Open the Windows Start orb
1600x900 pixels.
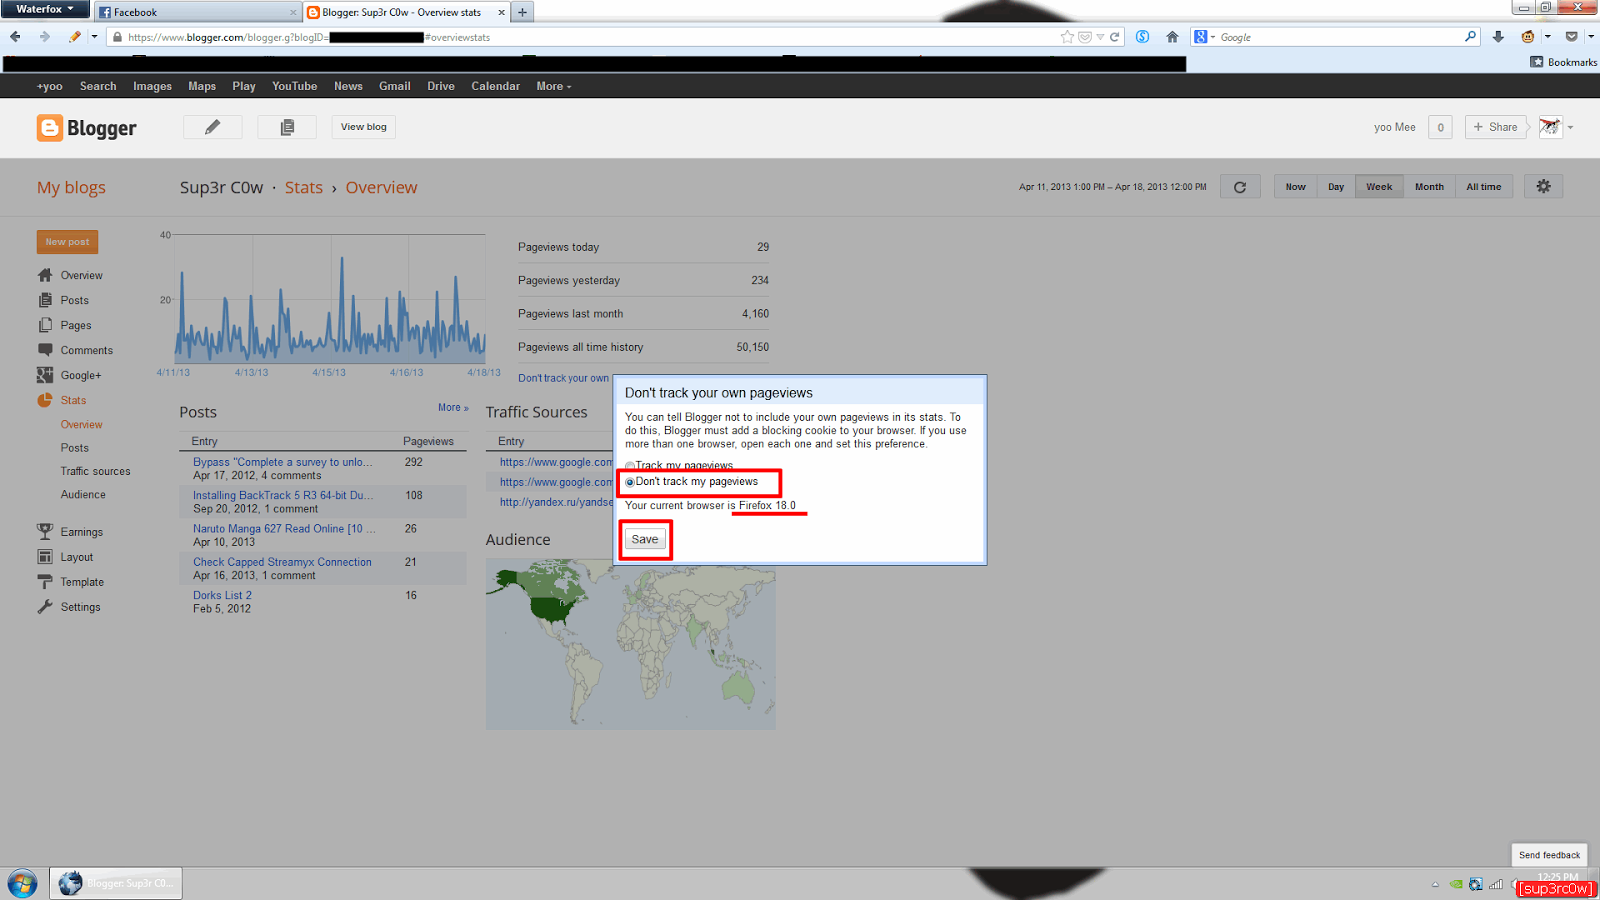(22, 883)
